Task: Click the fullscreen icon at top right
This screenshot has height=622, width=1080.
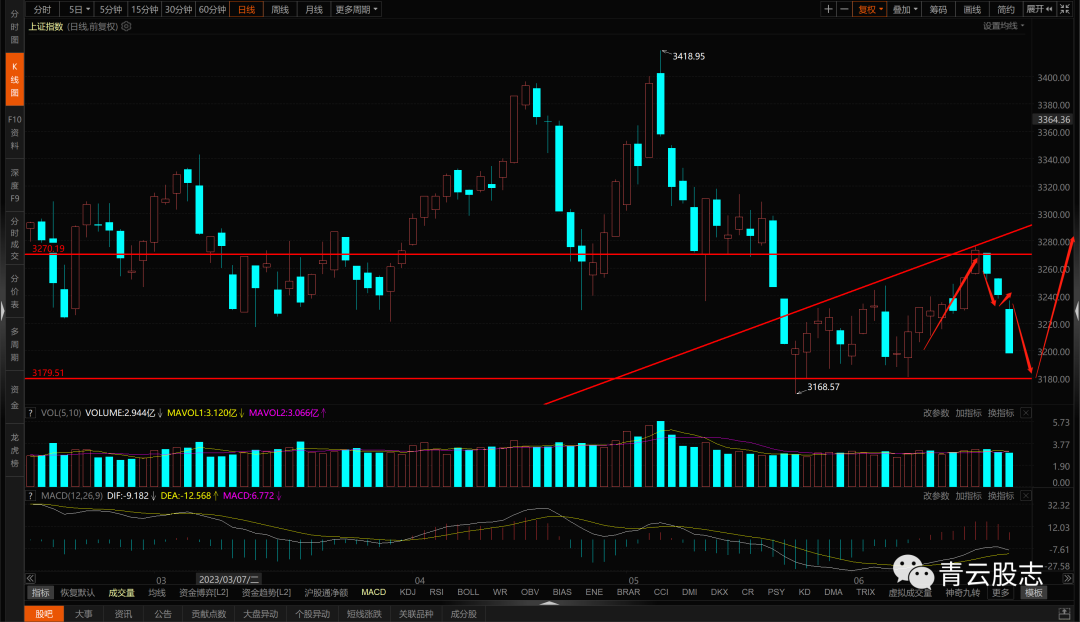Action: coord(1065,9)
